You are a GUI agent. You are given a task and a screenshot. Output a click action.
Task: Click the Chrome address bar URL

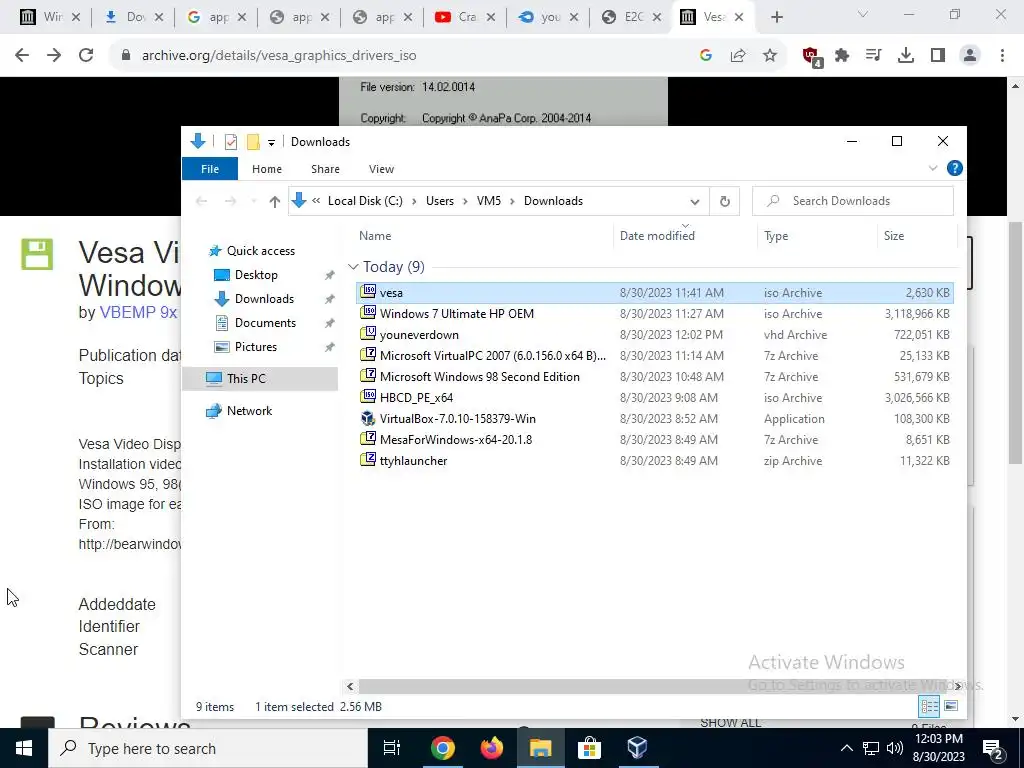coord(279,56)
